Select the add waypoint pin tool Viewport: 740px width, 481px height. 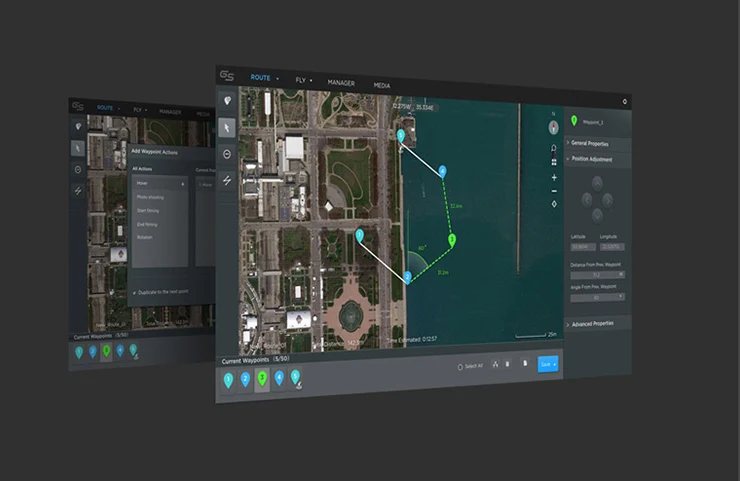pyautogui.click(x=227, y=101)
